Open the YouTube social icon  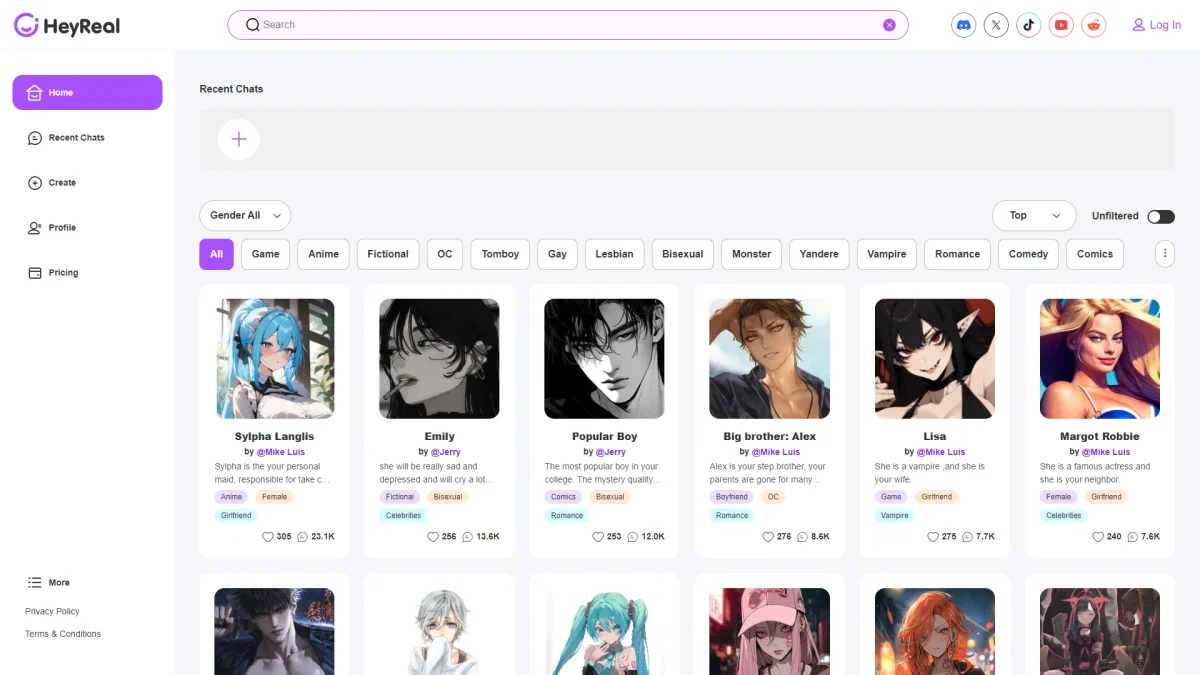tap(1061, 25)
